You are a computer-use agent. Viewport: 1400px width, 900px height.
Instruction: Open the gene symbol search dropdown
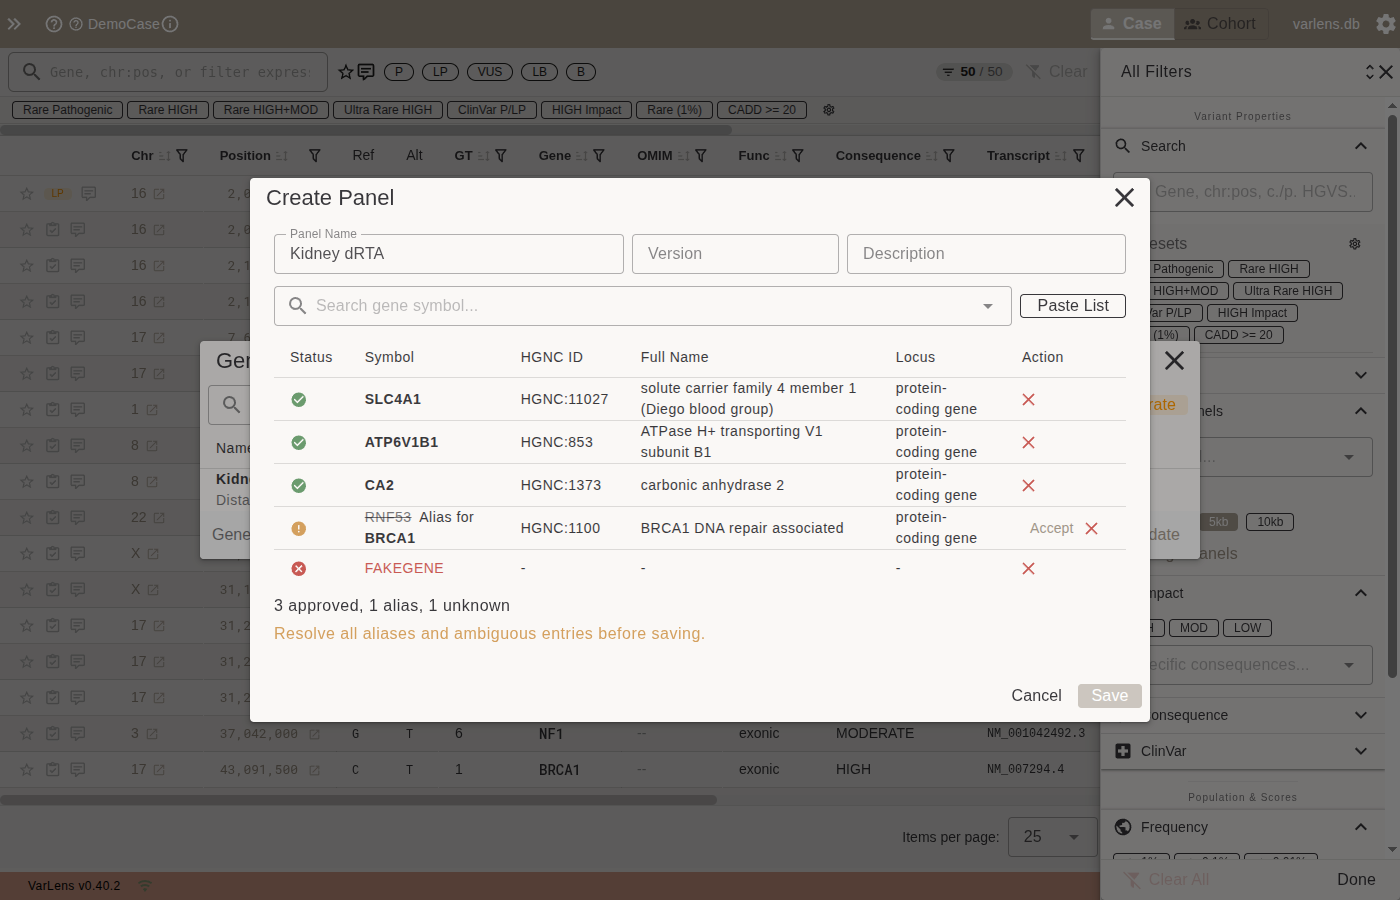pos(987,306)
